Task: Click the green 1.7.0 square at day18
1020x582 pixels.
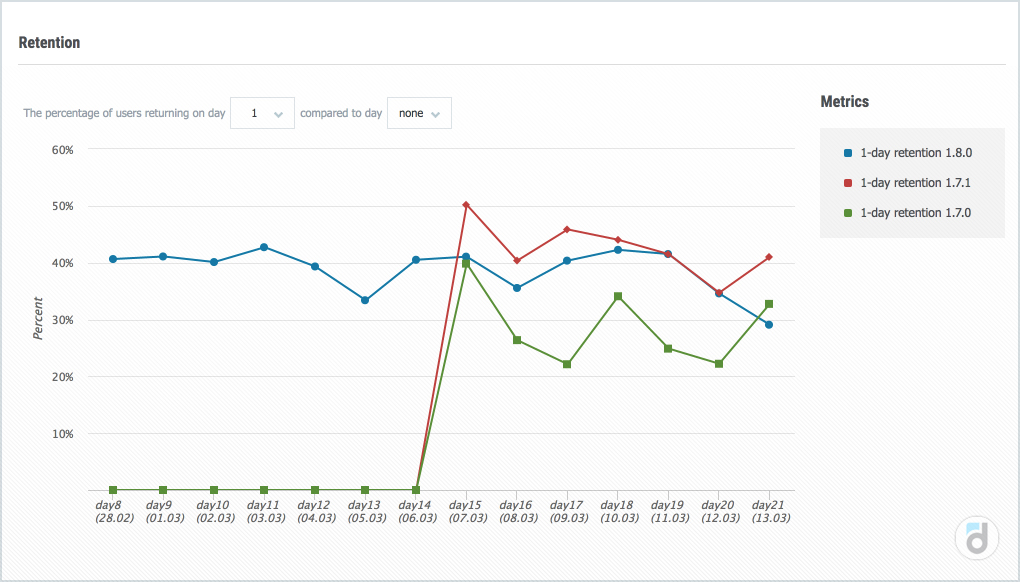Action: tap(618, 296)
